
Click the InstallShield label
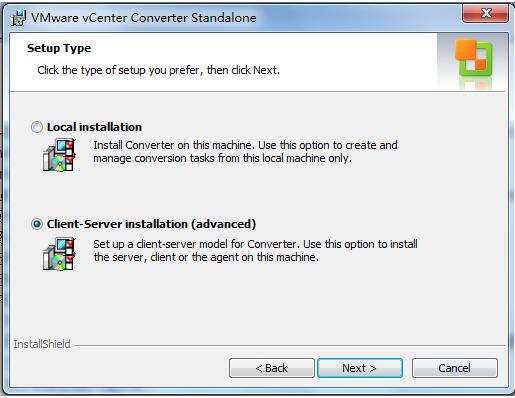coord(42,344)
